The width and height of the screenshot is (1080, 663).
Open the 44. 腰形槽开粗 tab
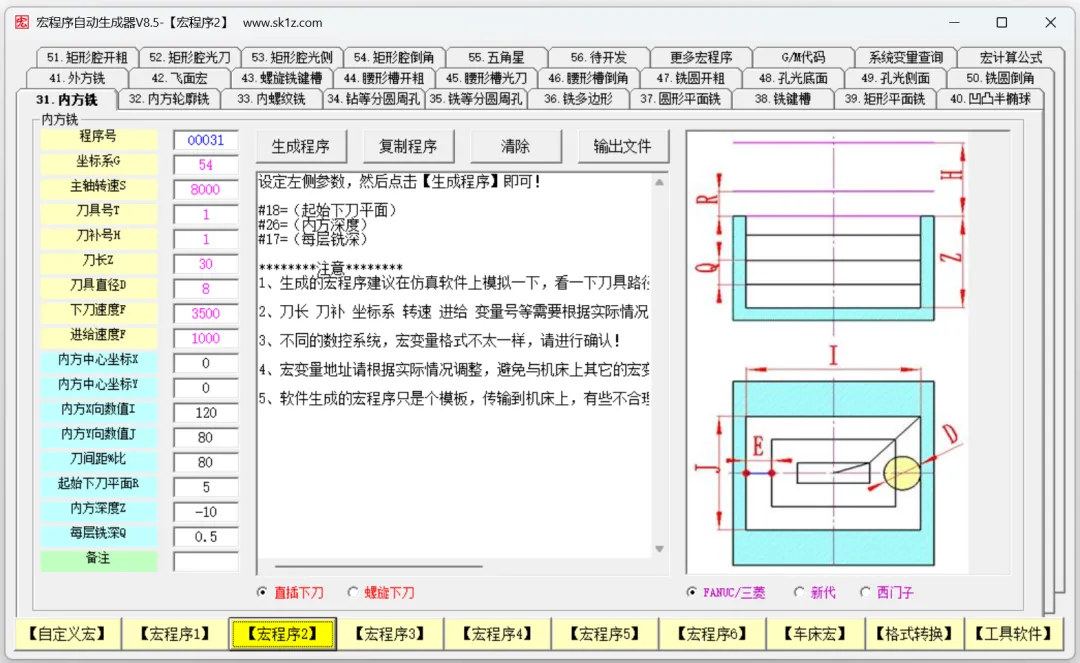[x=384, y=78]
